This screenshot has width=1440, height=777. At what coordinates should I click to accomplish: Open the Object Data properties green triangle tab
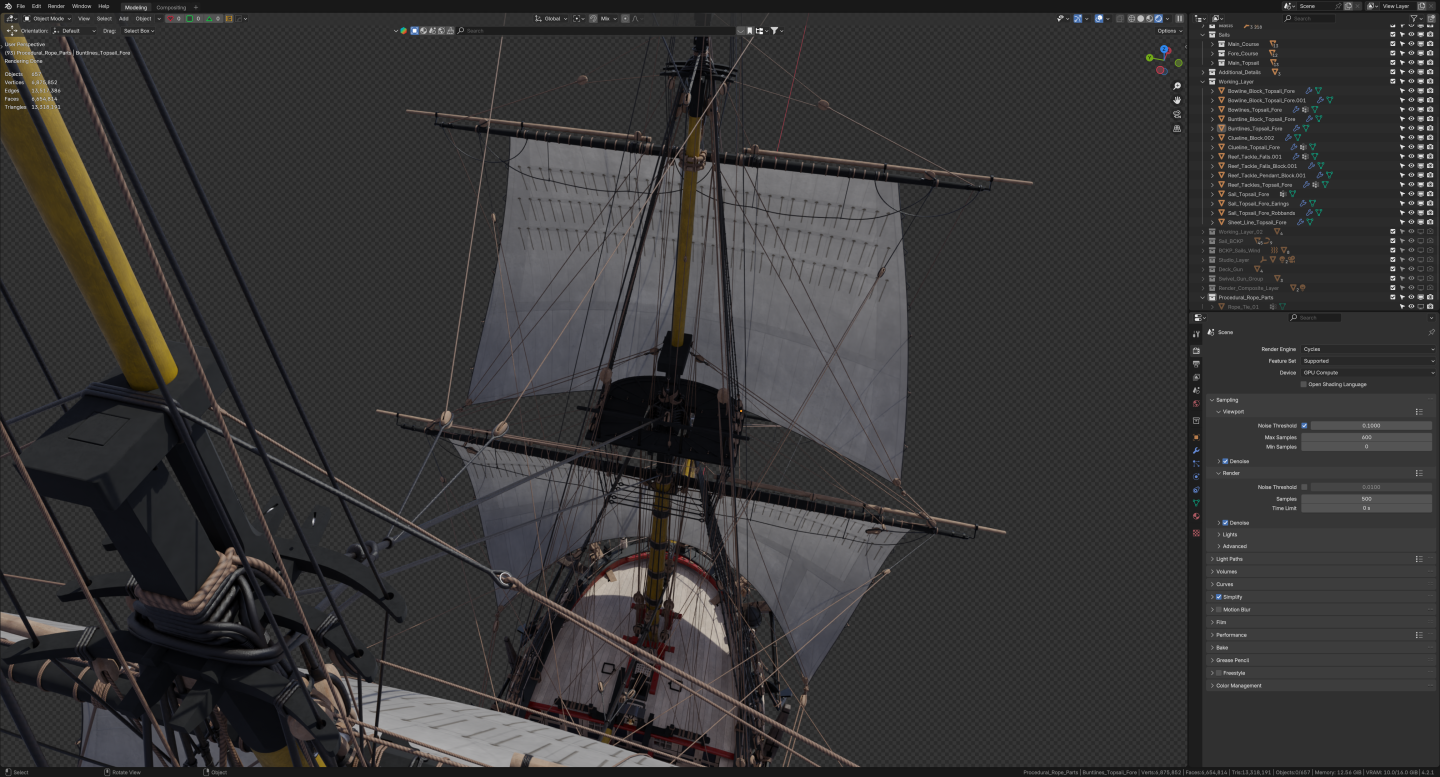1196,503
